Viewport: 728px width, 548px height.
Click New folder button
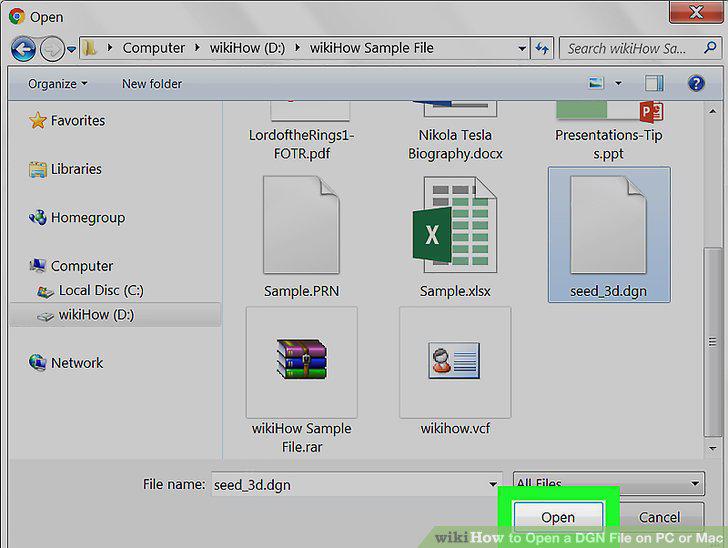click(x=152, y=84)
